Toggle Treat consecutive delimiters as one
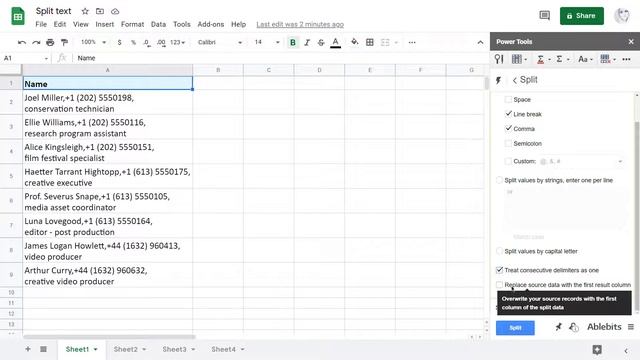Viewport: 640px width, 360px height. tap(499, 270)
